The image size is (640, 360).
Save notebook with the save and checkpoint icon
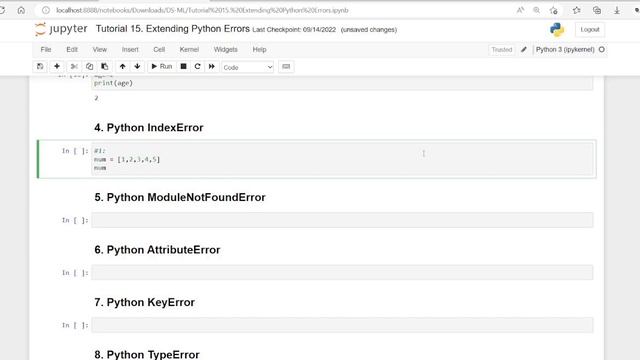pos(40,67)
